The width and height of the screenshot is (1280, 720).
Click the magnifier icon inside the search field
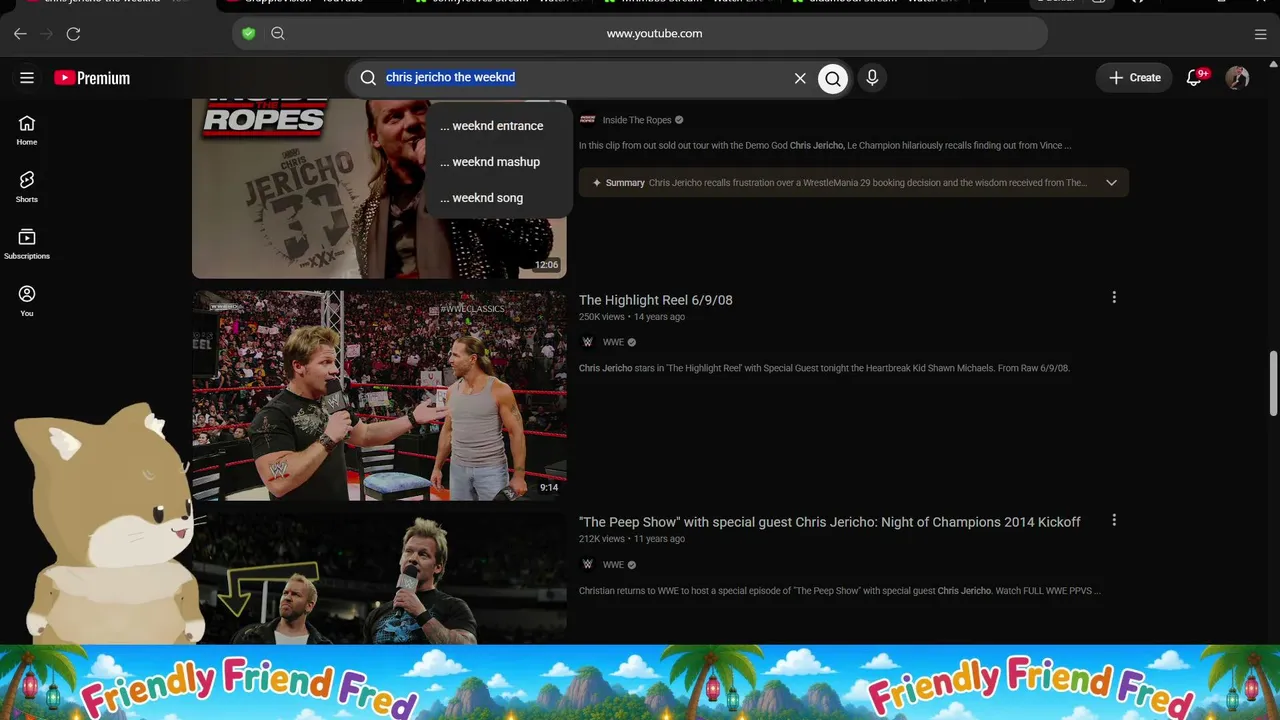368,78
